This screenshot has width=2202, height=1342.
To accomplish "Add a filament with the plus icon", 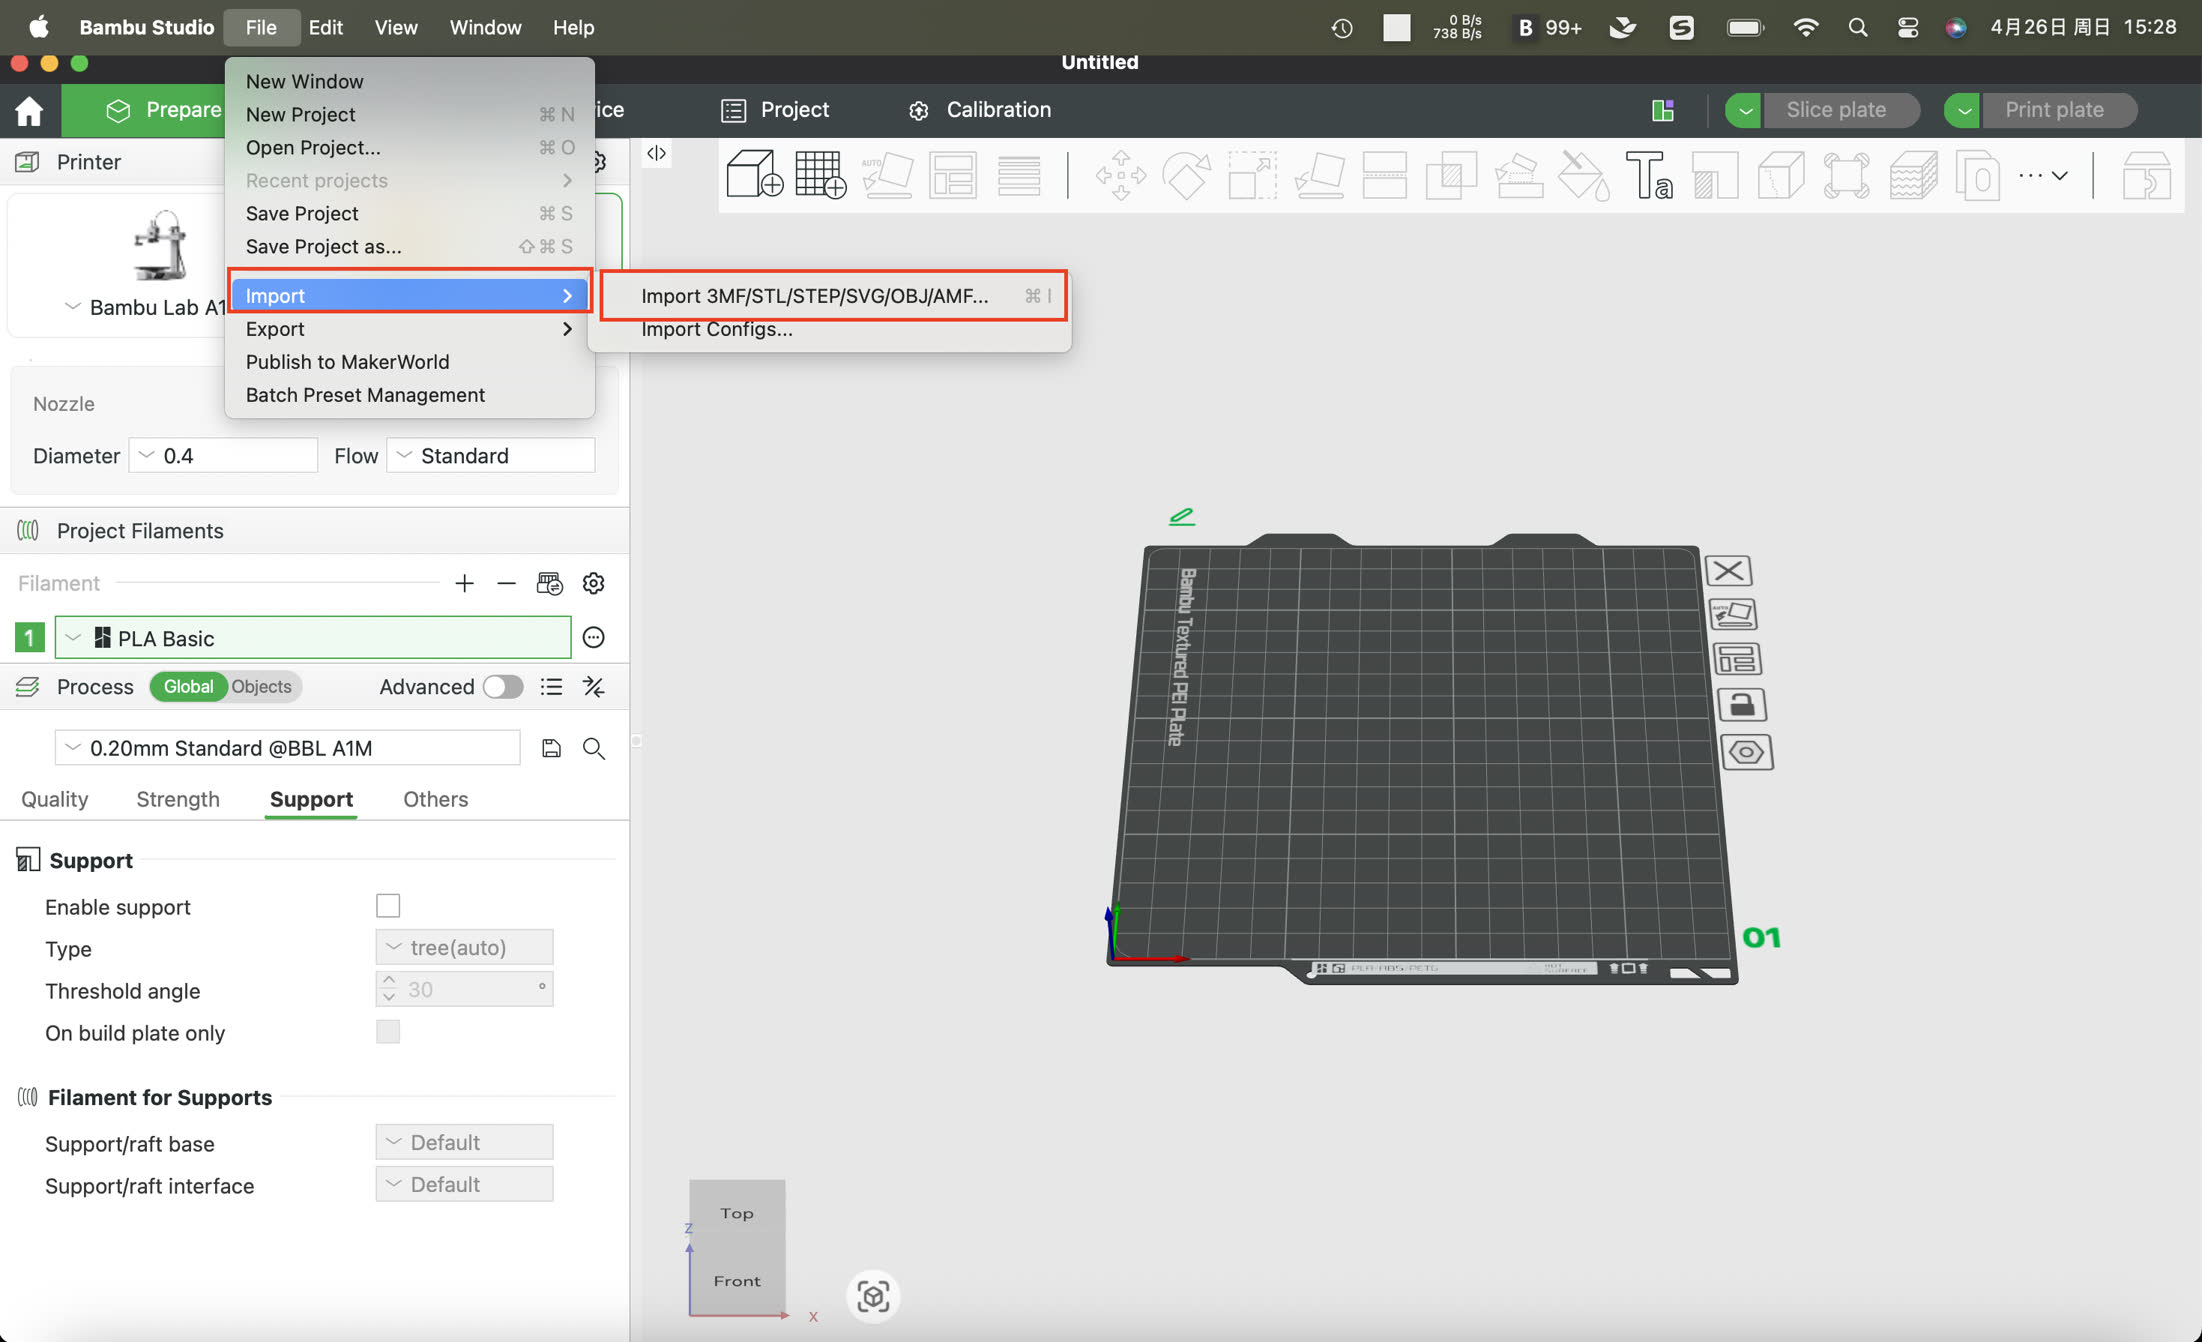I will (x=464, y=583).
